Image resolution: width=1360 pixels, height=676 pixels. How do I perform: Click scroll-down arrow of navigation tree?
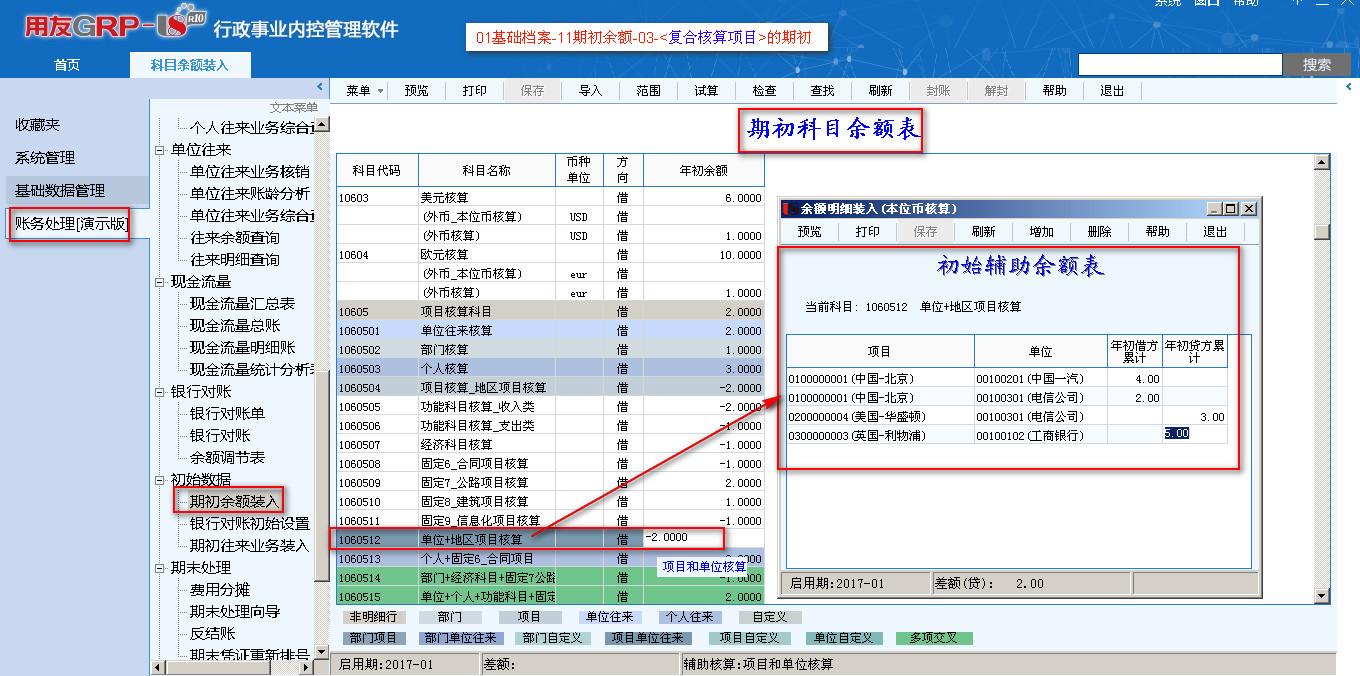322,652
